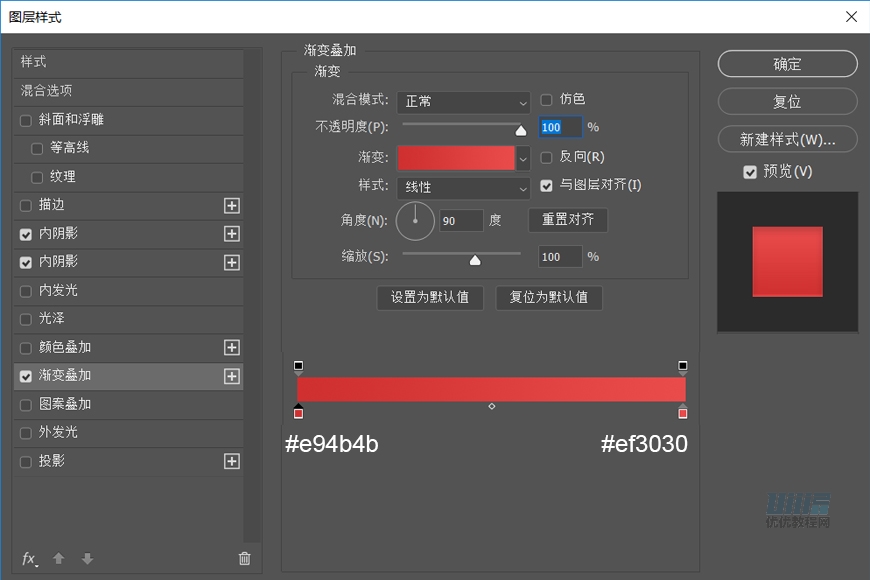Open the 混合模式 blend mode dropdown
The image size is (870, 580).
point(463,102)
